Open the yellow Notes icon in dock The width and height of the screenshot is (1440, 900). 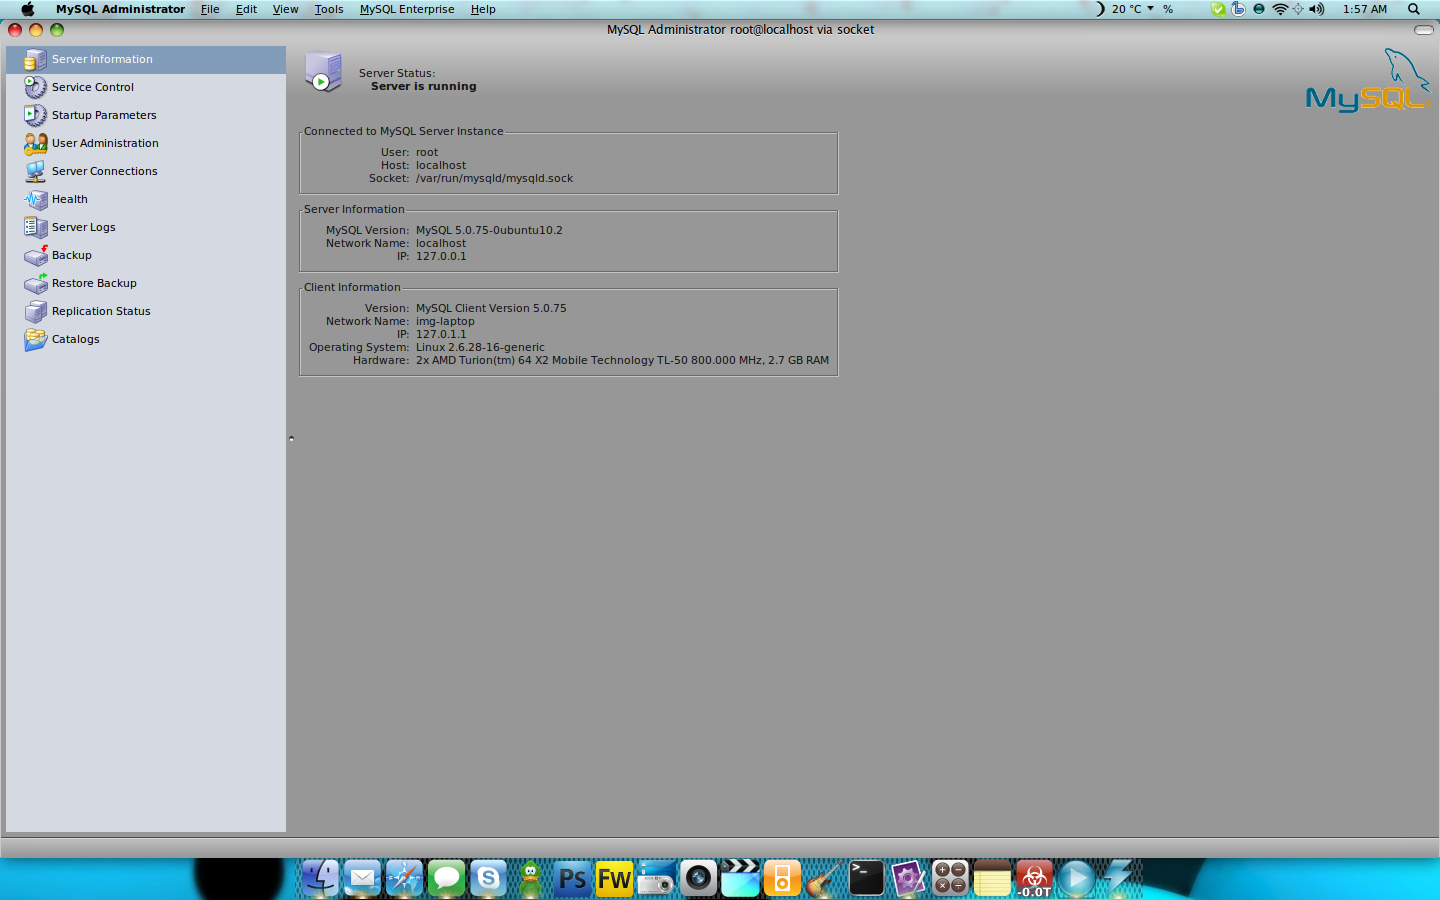(x=992, y=878)
